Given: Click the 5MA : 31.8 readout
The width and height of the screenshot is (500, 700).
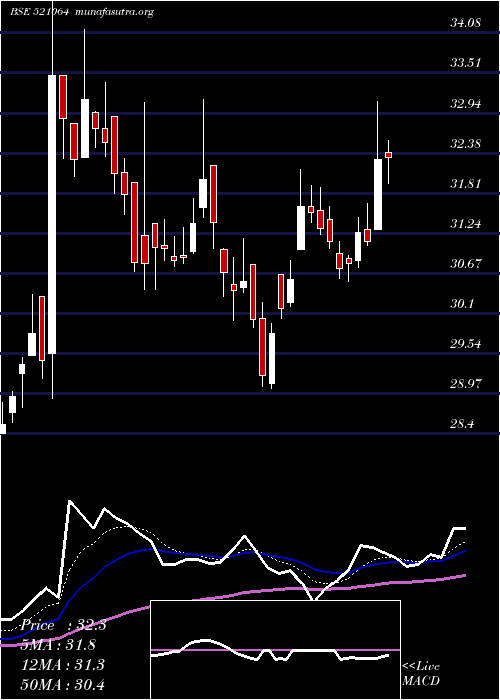Looking at the screenshot, I should coord(58,645).
